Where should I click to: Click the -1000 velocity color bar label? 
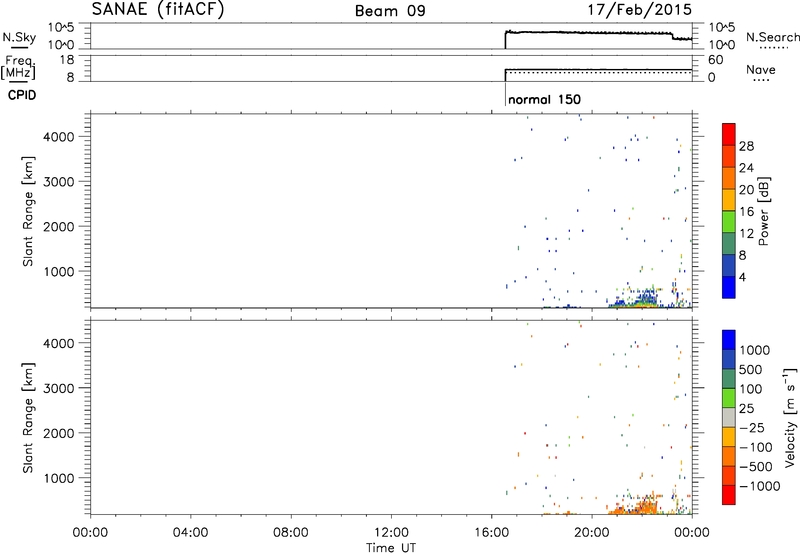[x=760, y=486]
